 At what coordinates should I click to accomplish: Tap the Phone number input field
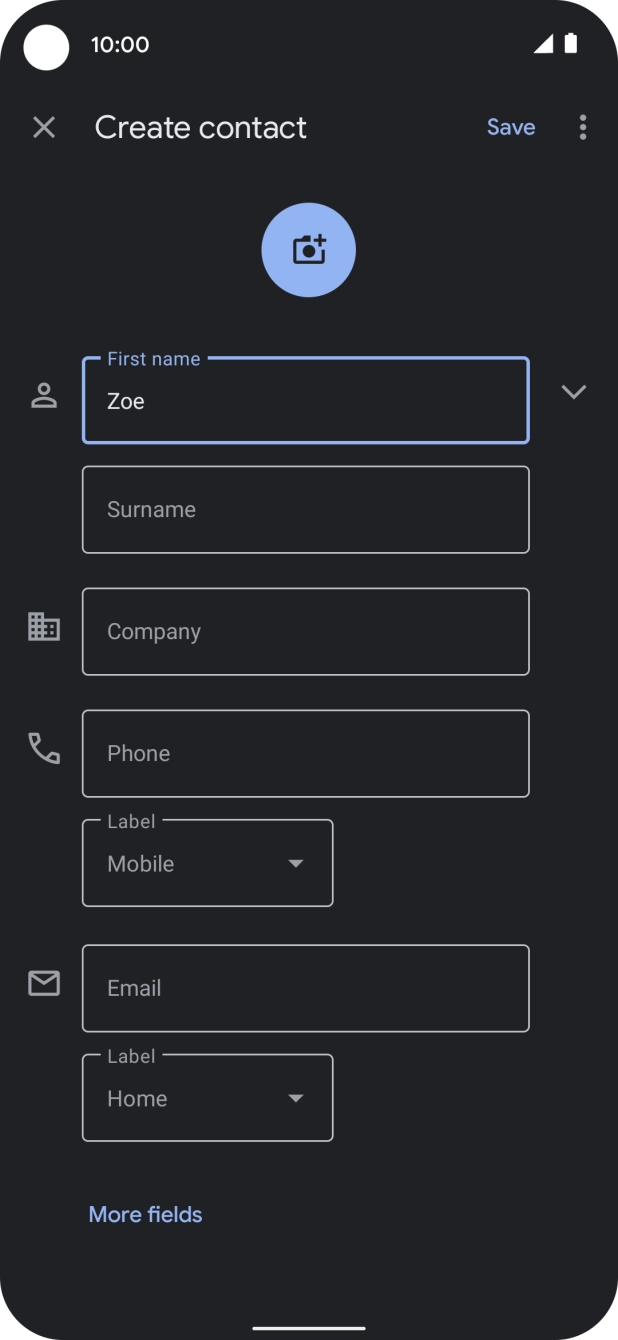coord(305,753)
